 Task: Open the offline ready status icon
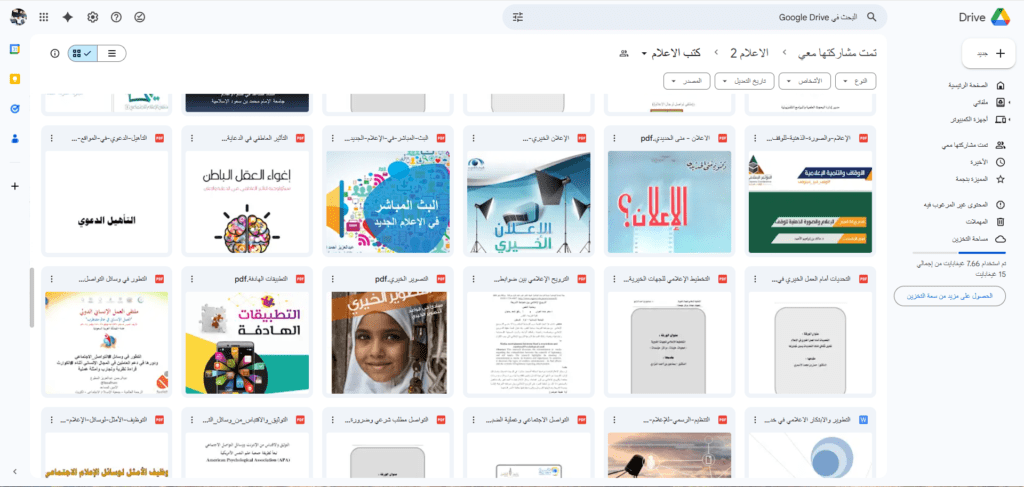[140, 17]
